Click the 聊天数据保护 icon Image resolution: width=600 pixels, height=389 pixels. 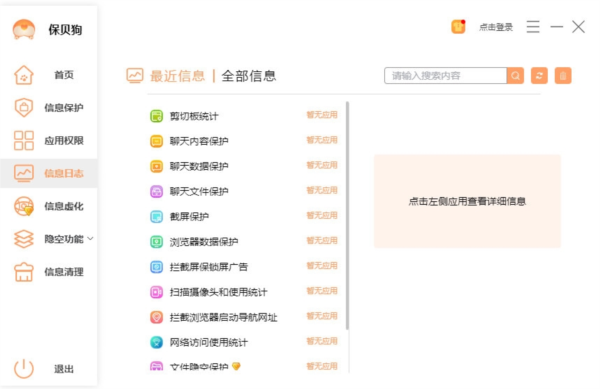point(156,166)
